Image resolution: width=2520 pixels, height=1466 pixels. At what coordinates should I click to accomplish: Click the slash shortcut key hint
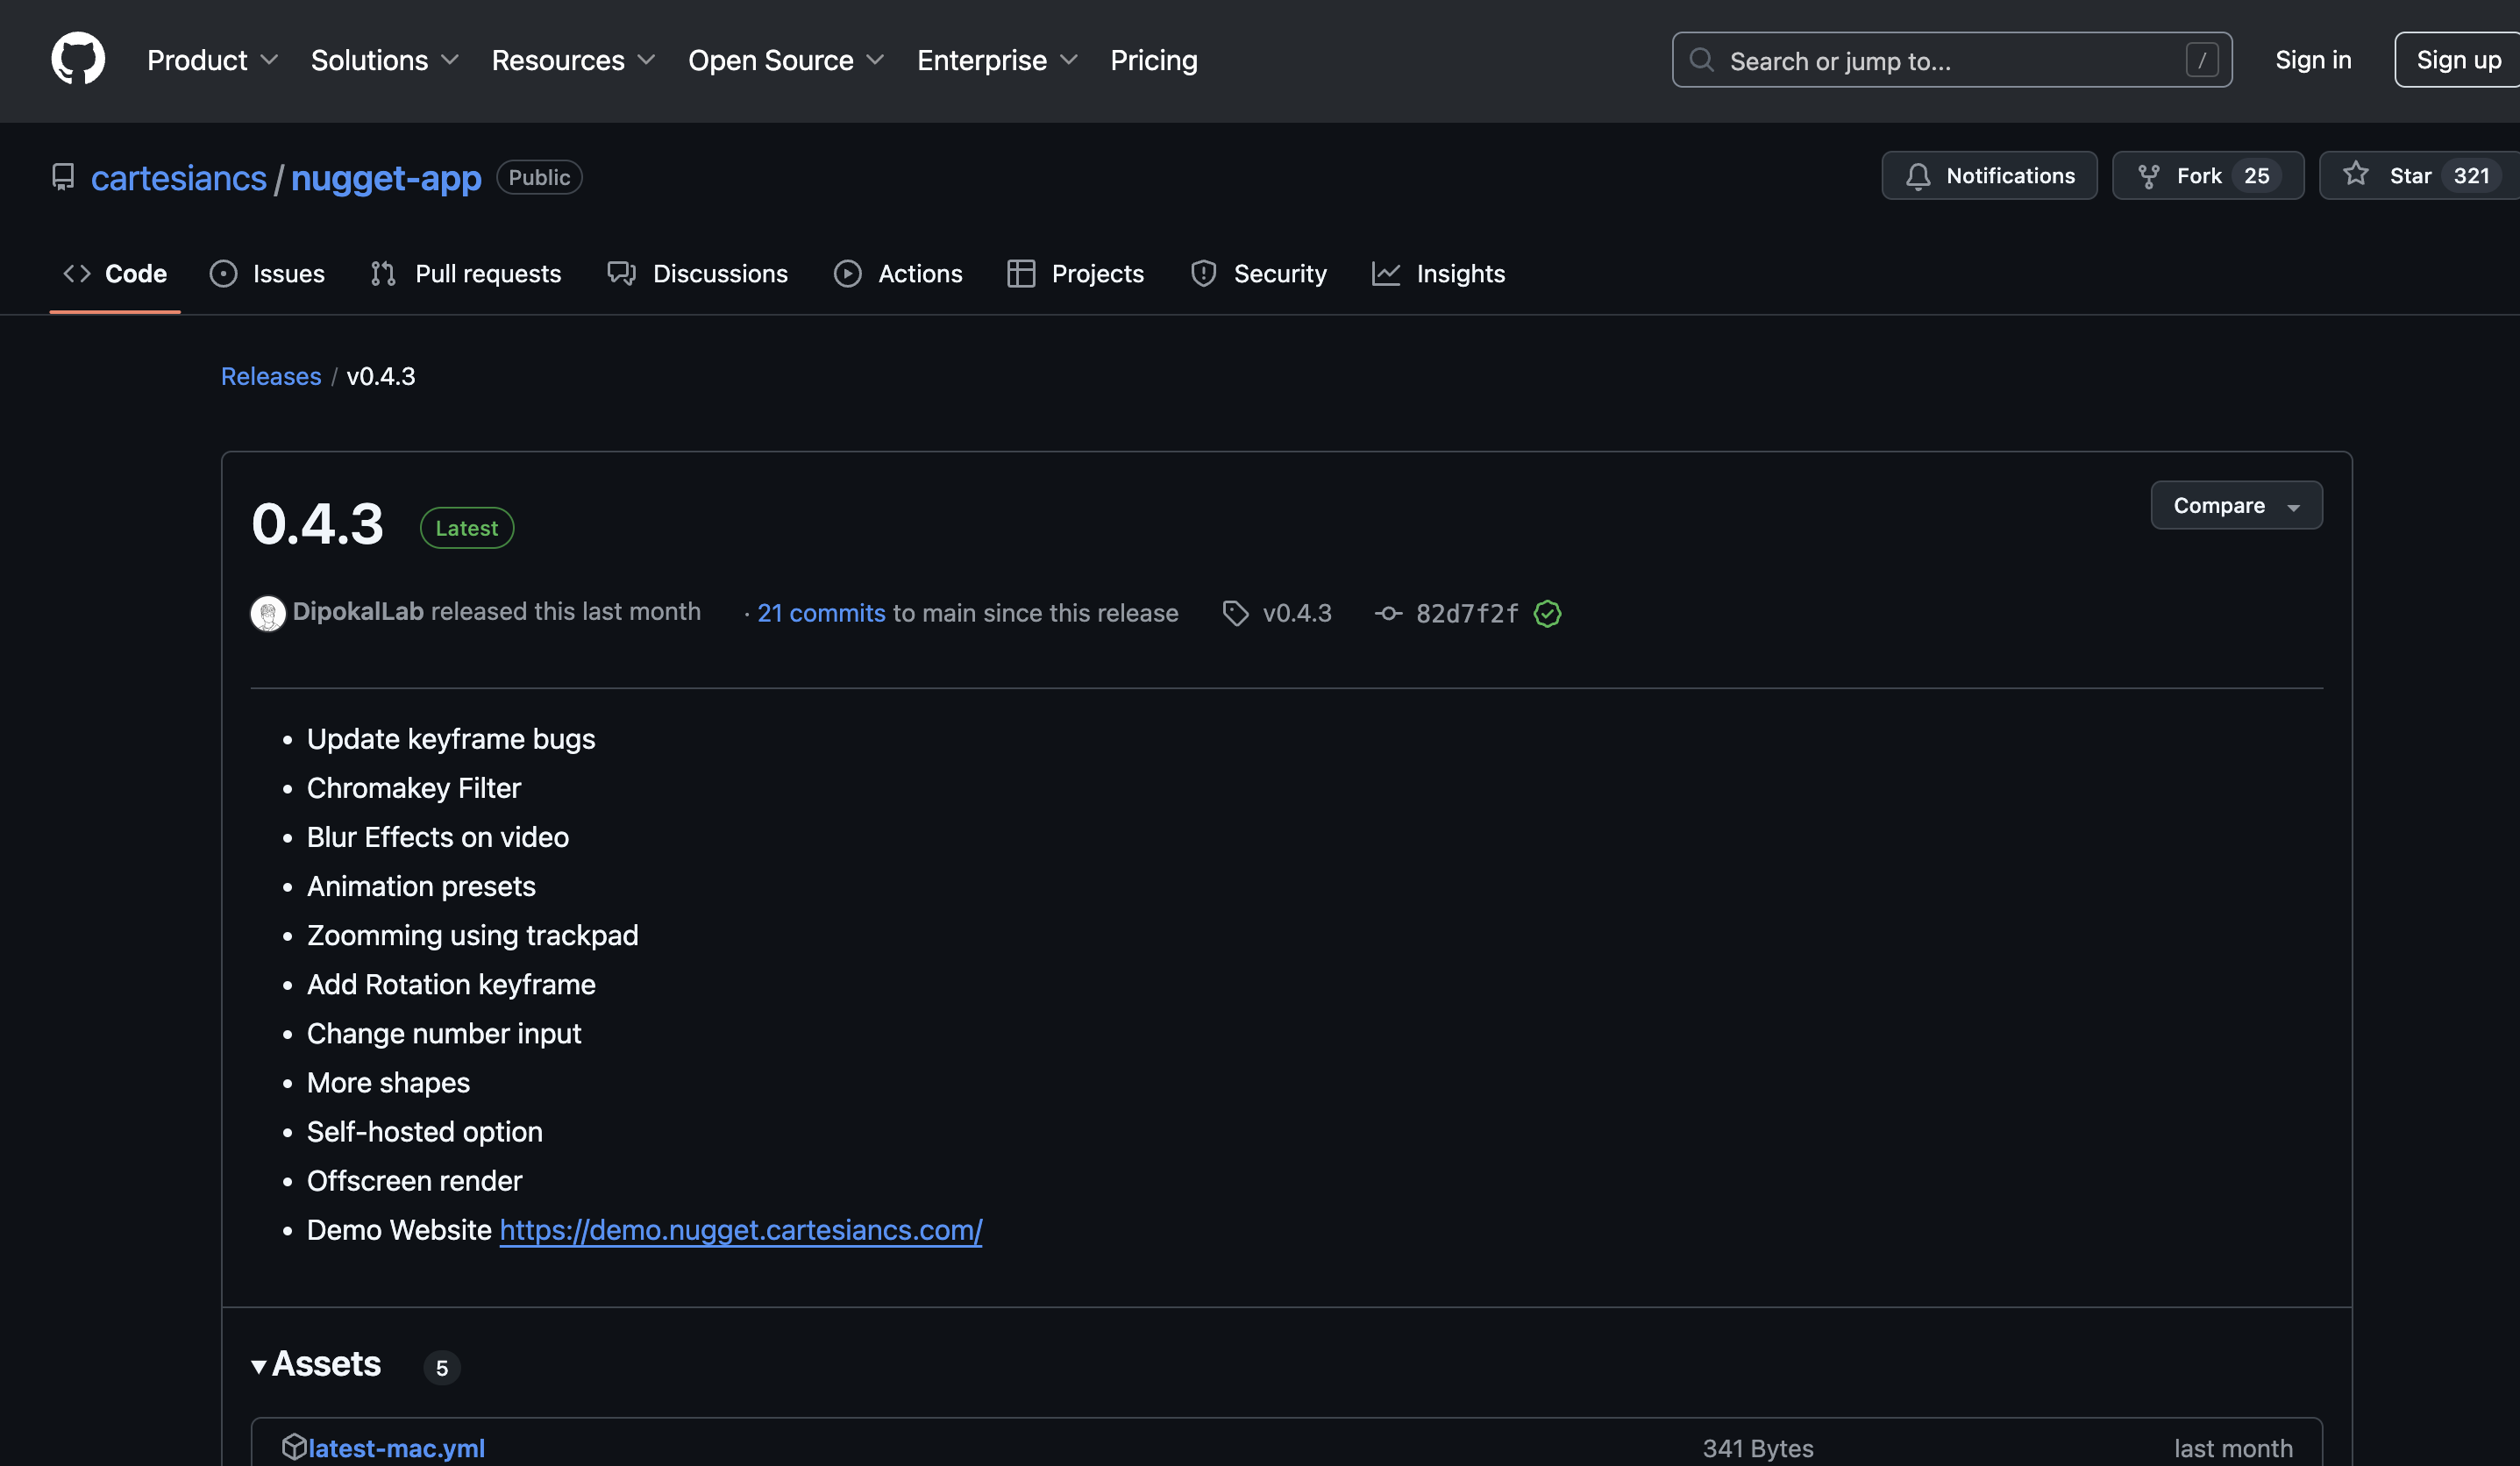point(2202,60)
